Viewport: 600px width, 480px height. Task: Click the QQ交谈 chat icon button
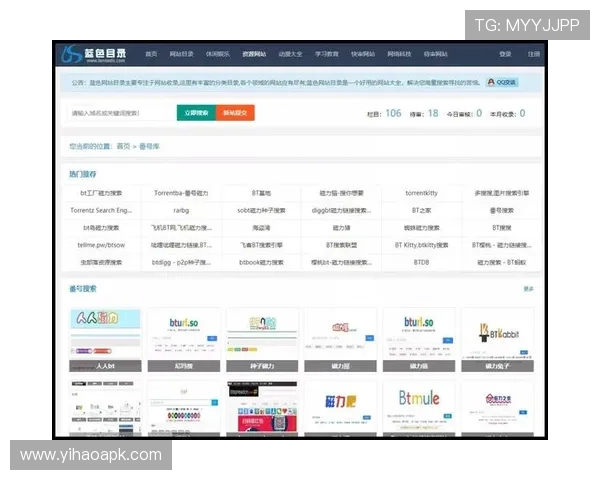pos(502,82)
